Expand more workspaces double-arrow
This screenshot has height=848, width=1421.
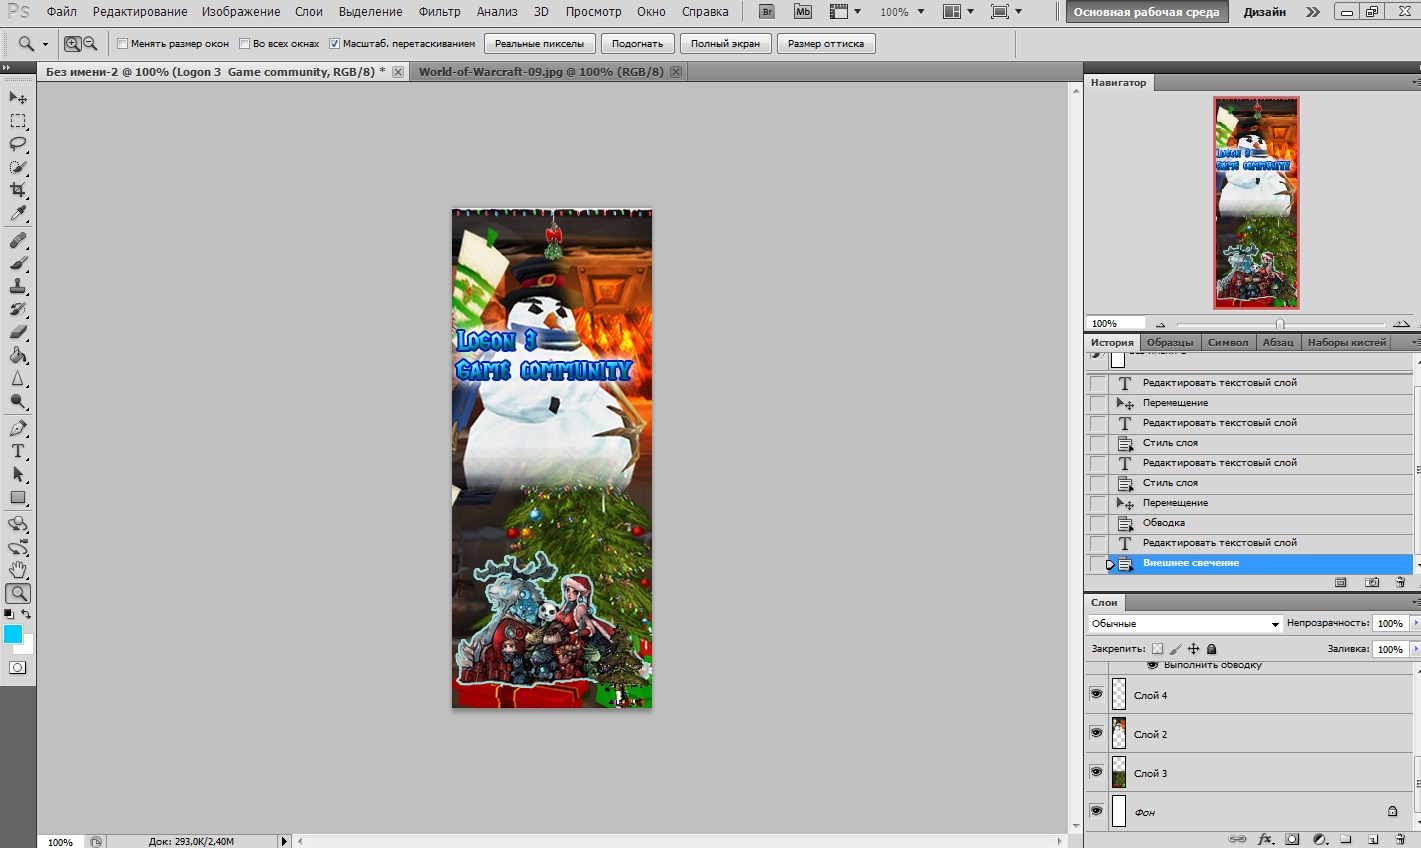coord(1312,12)
